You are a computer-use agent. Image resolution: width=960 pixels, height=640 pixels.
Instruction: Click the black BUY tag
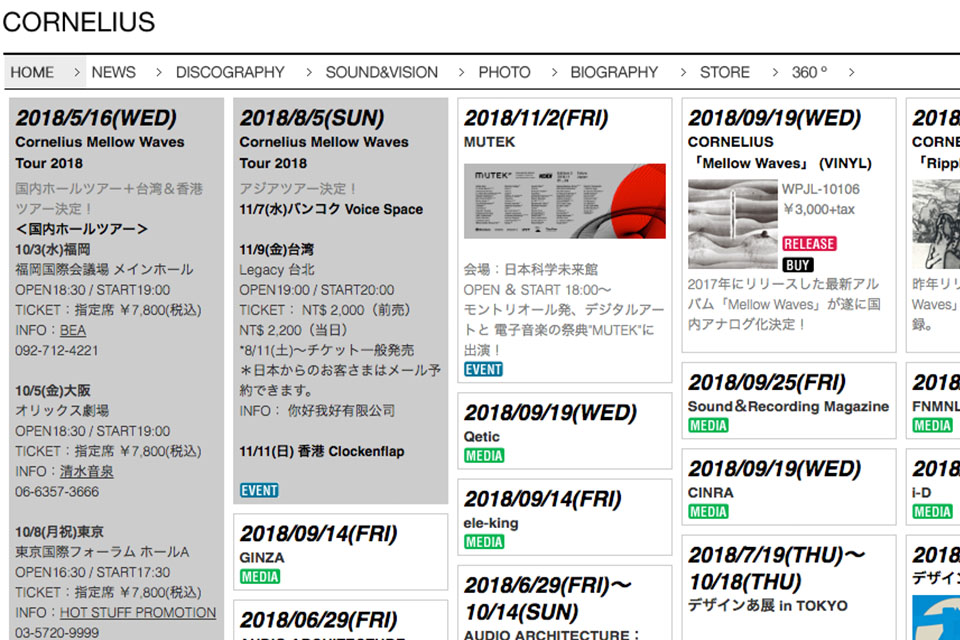798,265
